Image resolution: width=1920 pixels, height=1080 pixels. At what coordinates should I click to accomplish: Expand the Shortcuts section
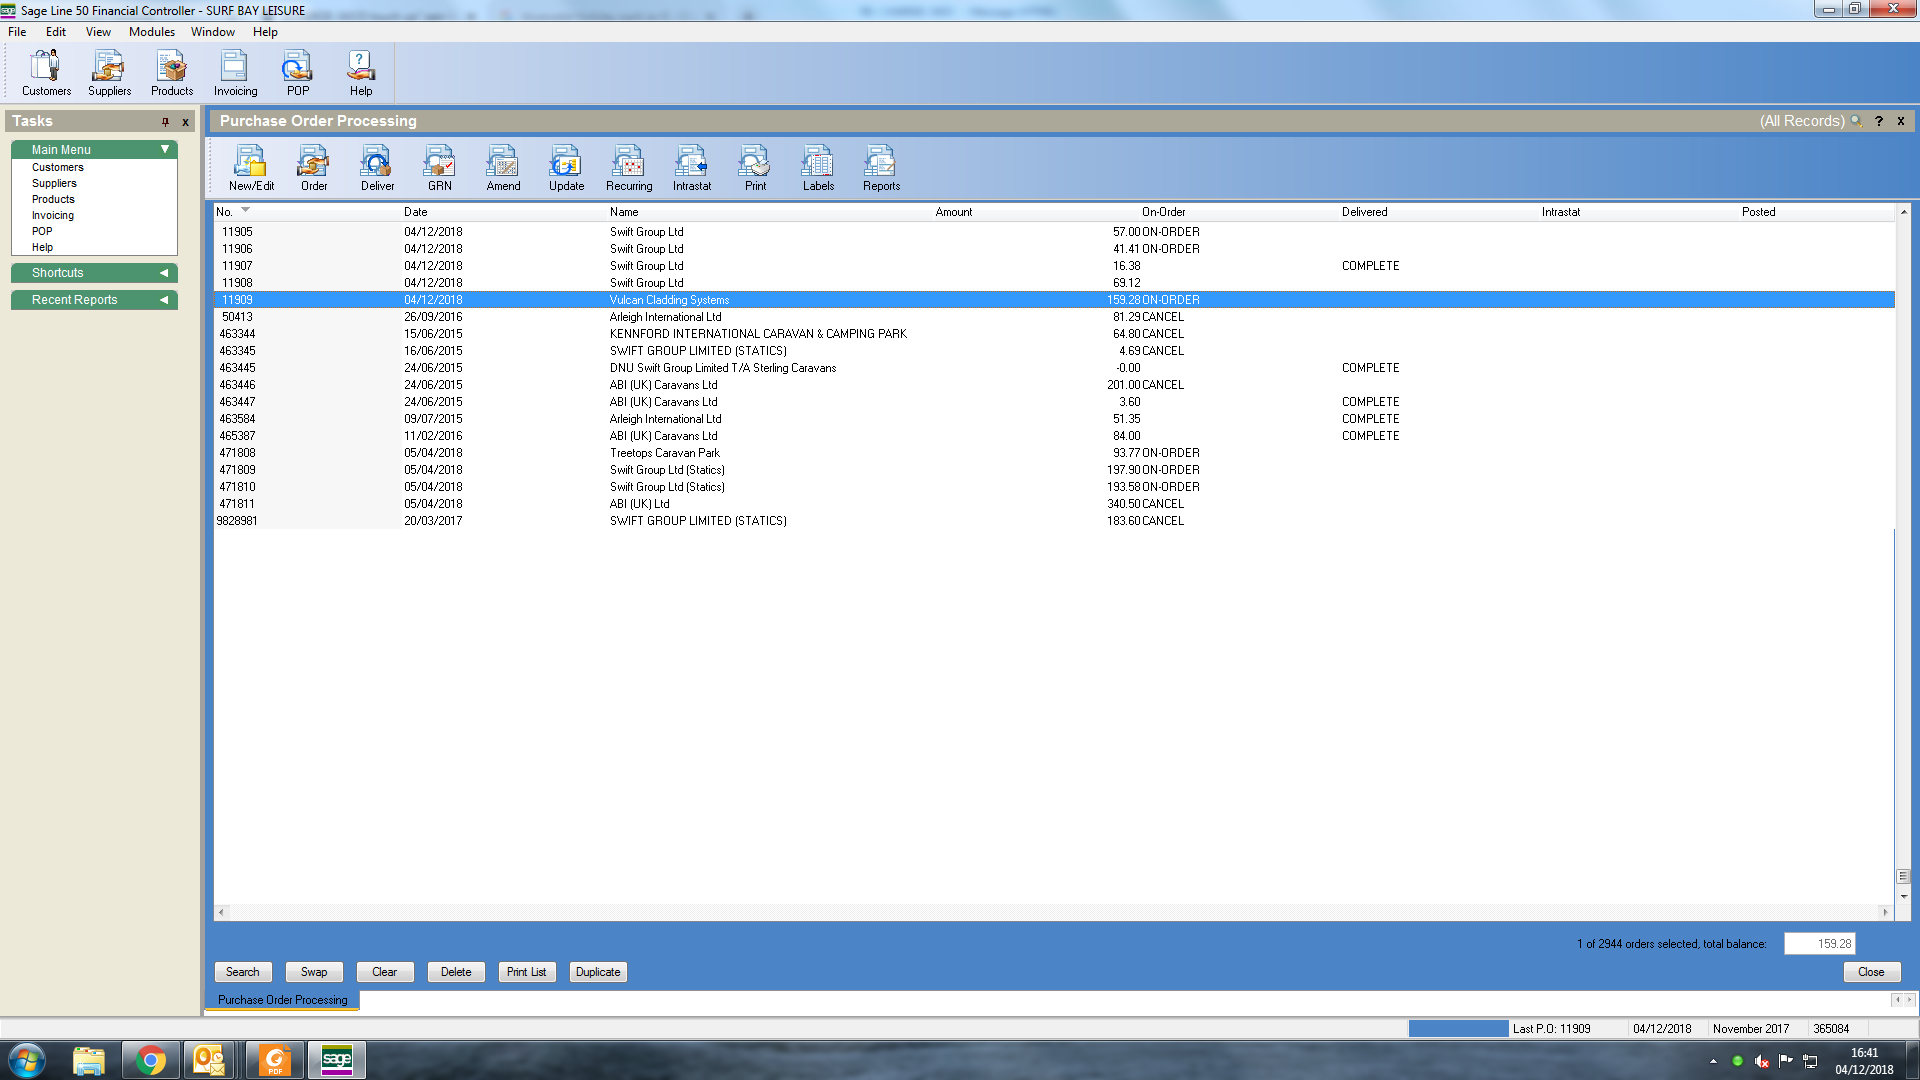(x=164, y=273)
